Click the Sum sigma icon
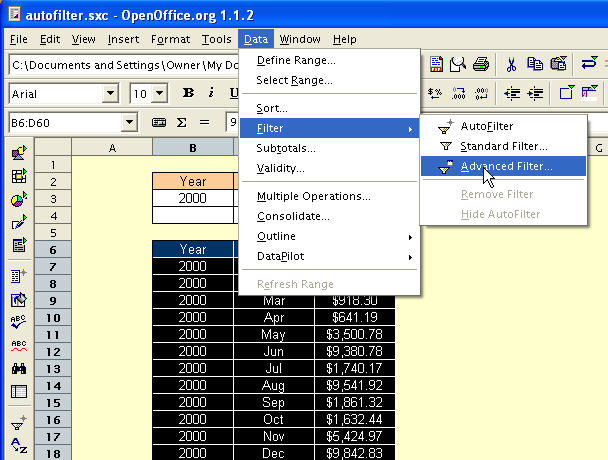The image size is (608, 460). click(x=181, y=123)
